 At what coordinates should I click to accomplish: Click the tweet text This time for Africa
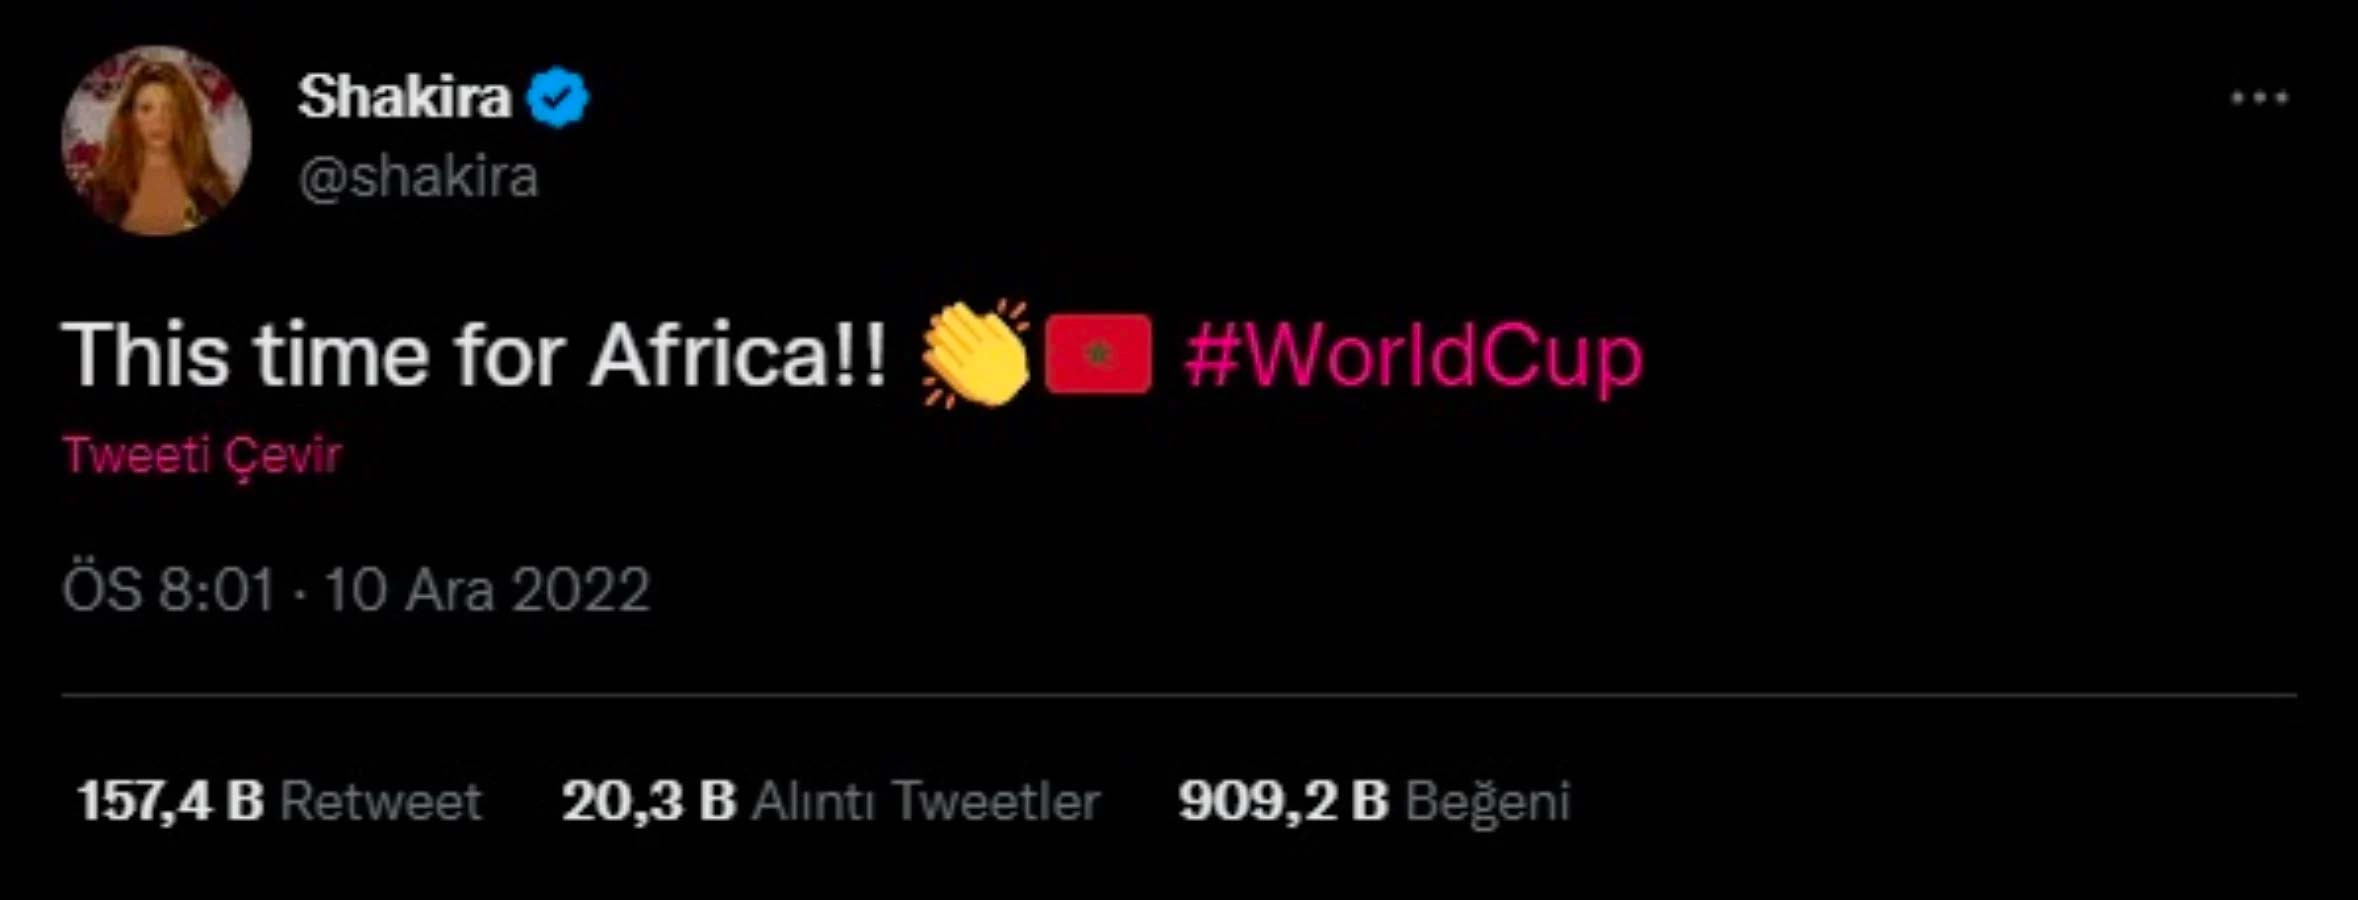[474, 356]
